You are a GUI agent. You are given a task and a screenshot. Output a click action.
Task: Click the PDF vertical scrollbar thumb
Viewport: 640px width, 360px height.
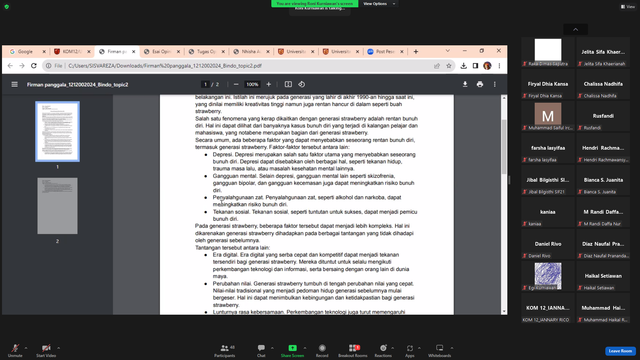click(504, 147)
